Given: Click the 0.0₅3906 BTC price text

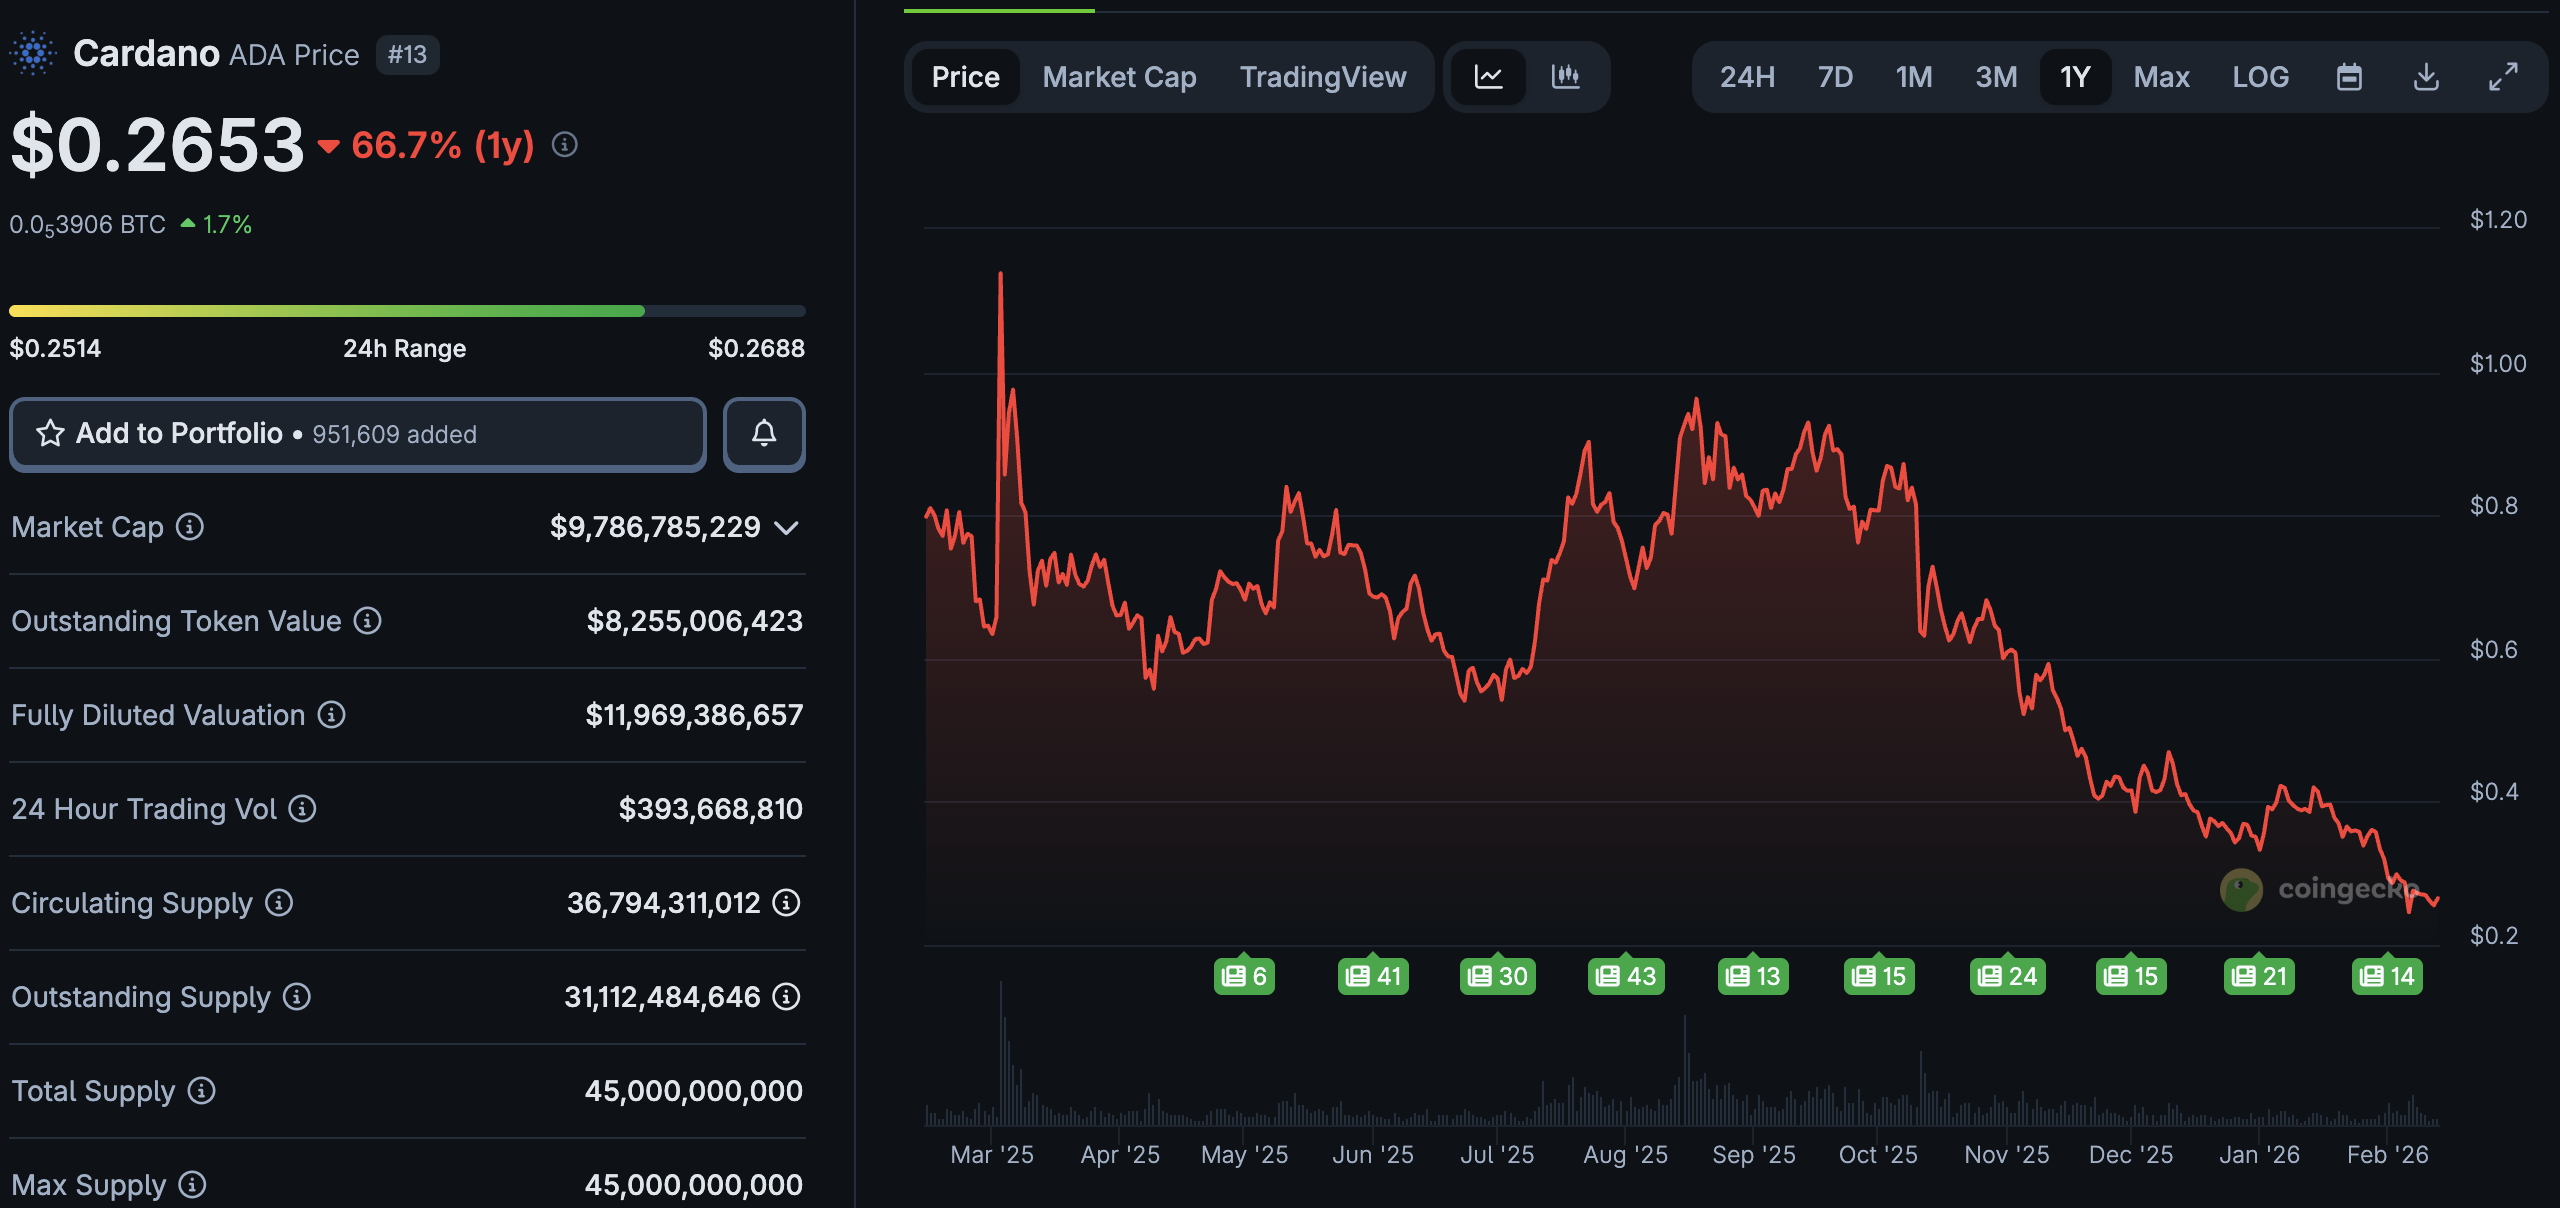Looking at the screenshot, I should 88,225.
